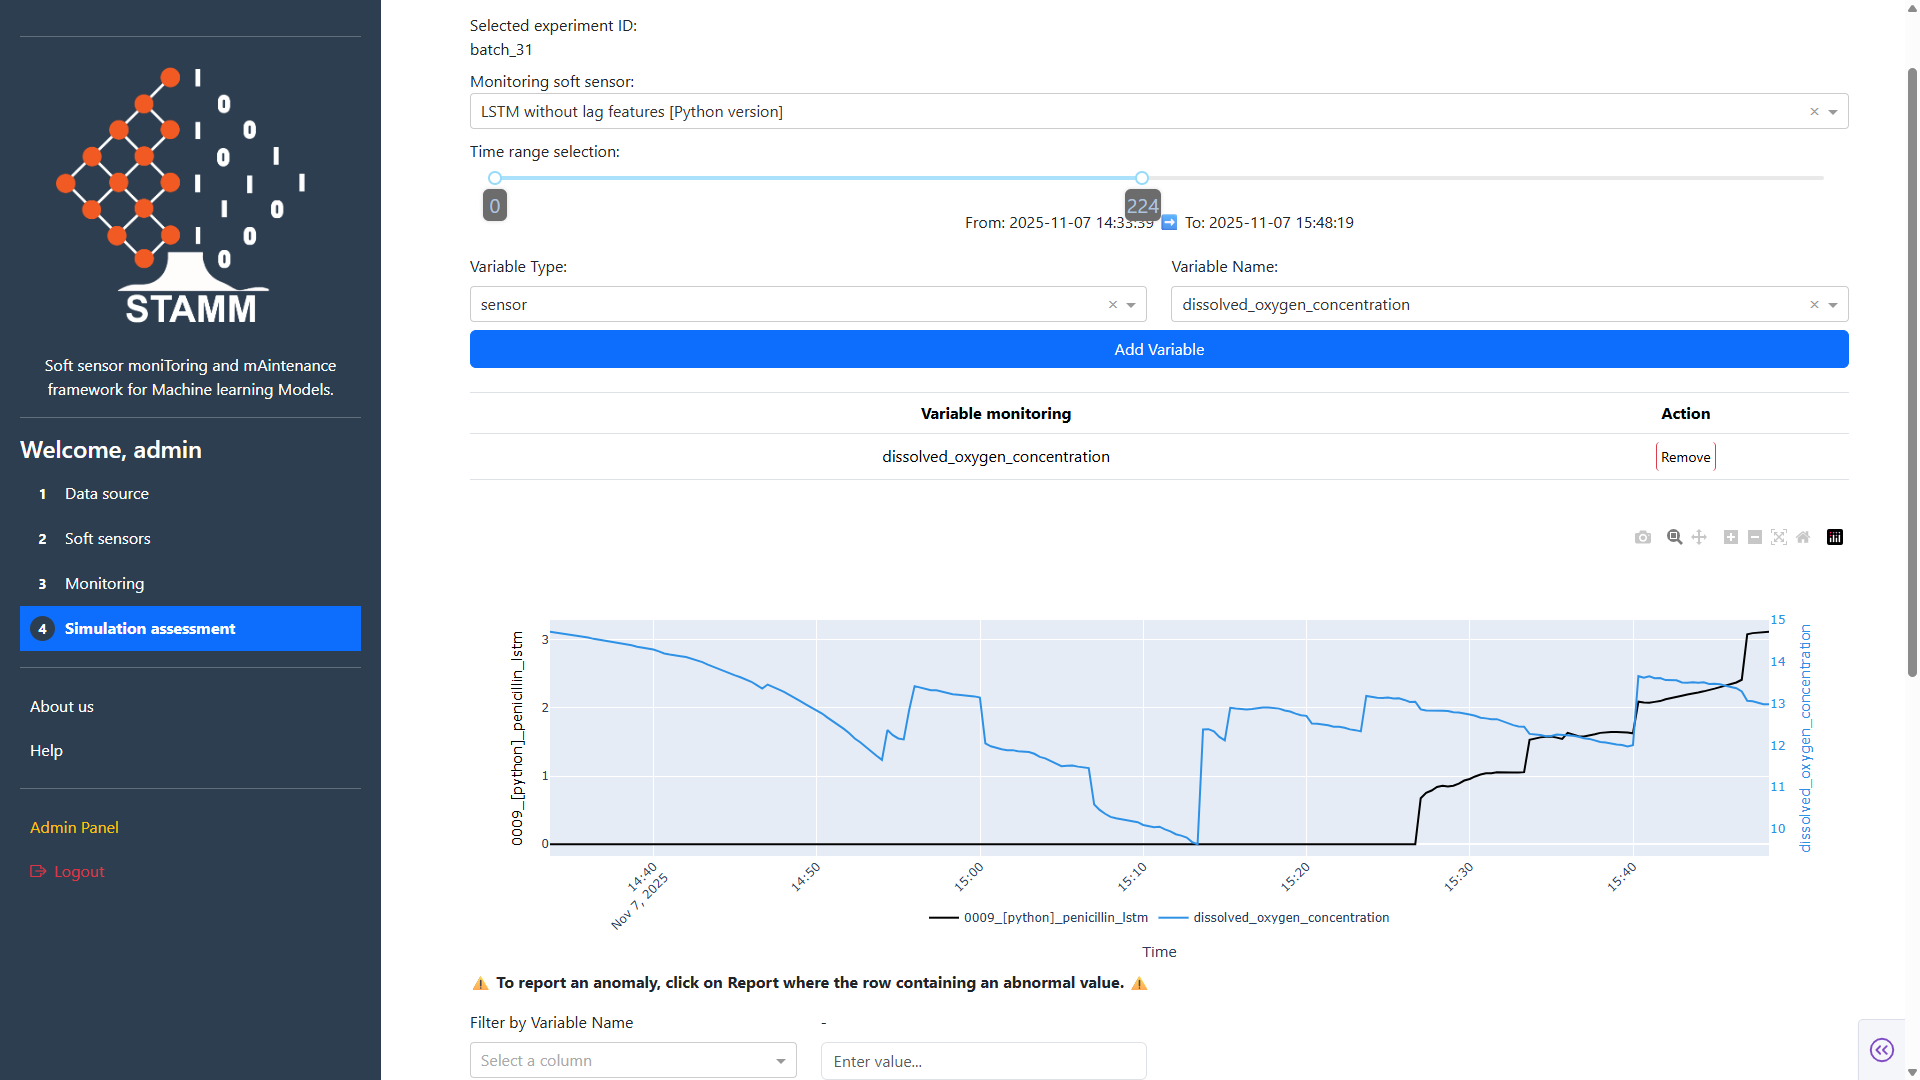Download plot as PNG camera icon
This screenshot has width=1920, height=1080.
pyautogui.click(x=1643, y=538)
